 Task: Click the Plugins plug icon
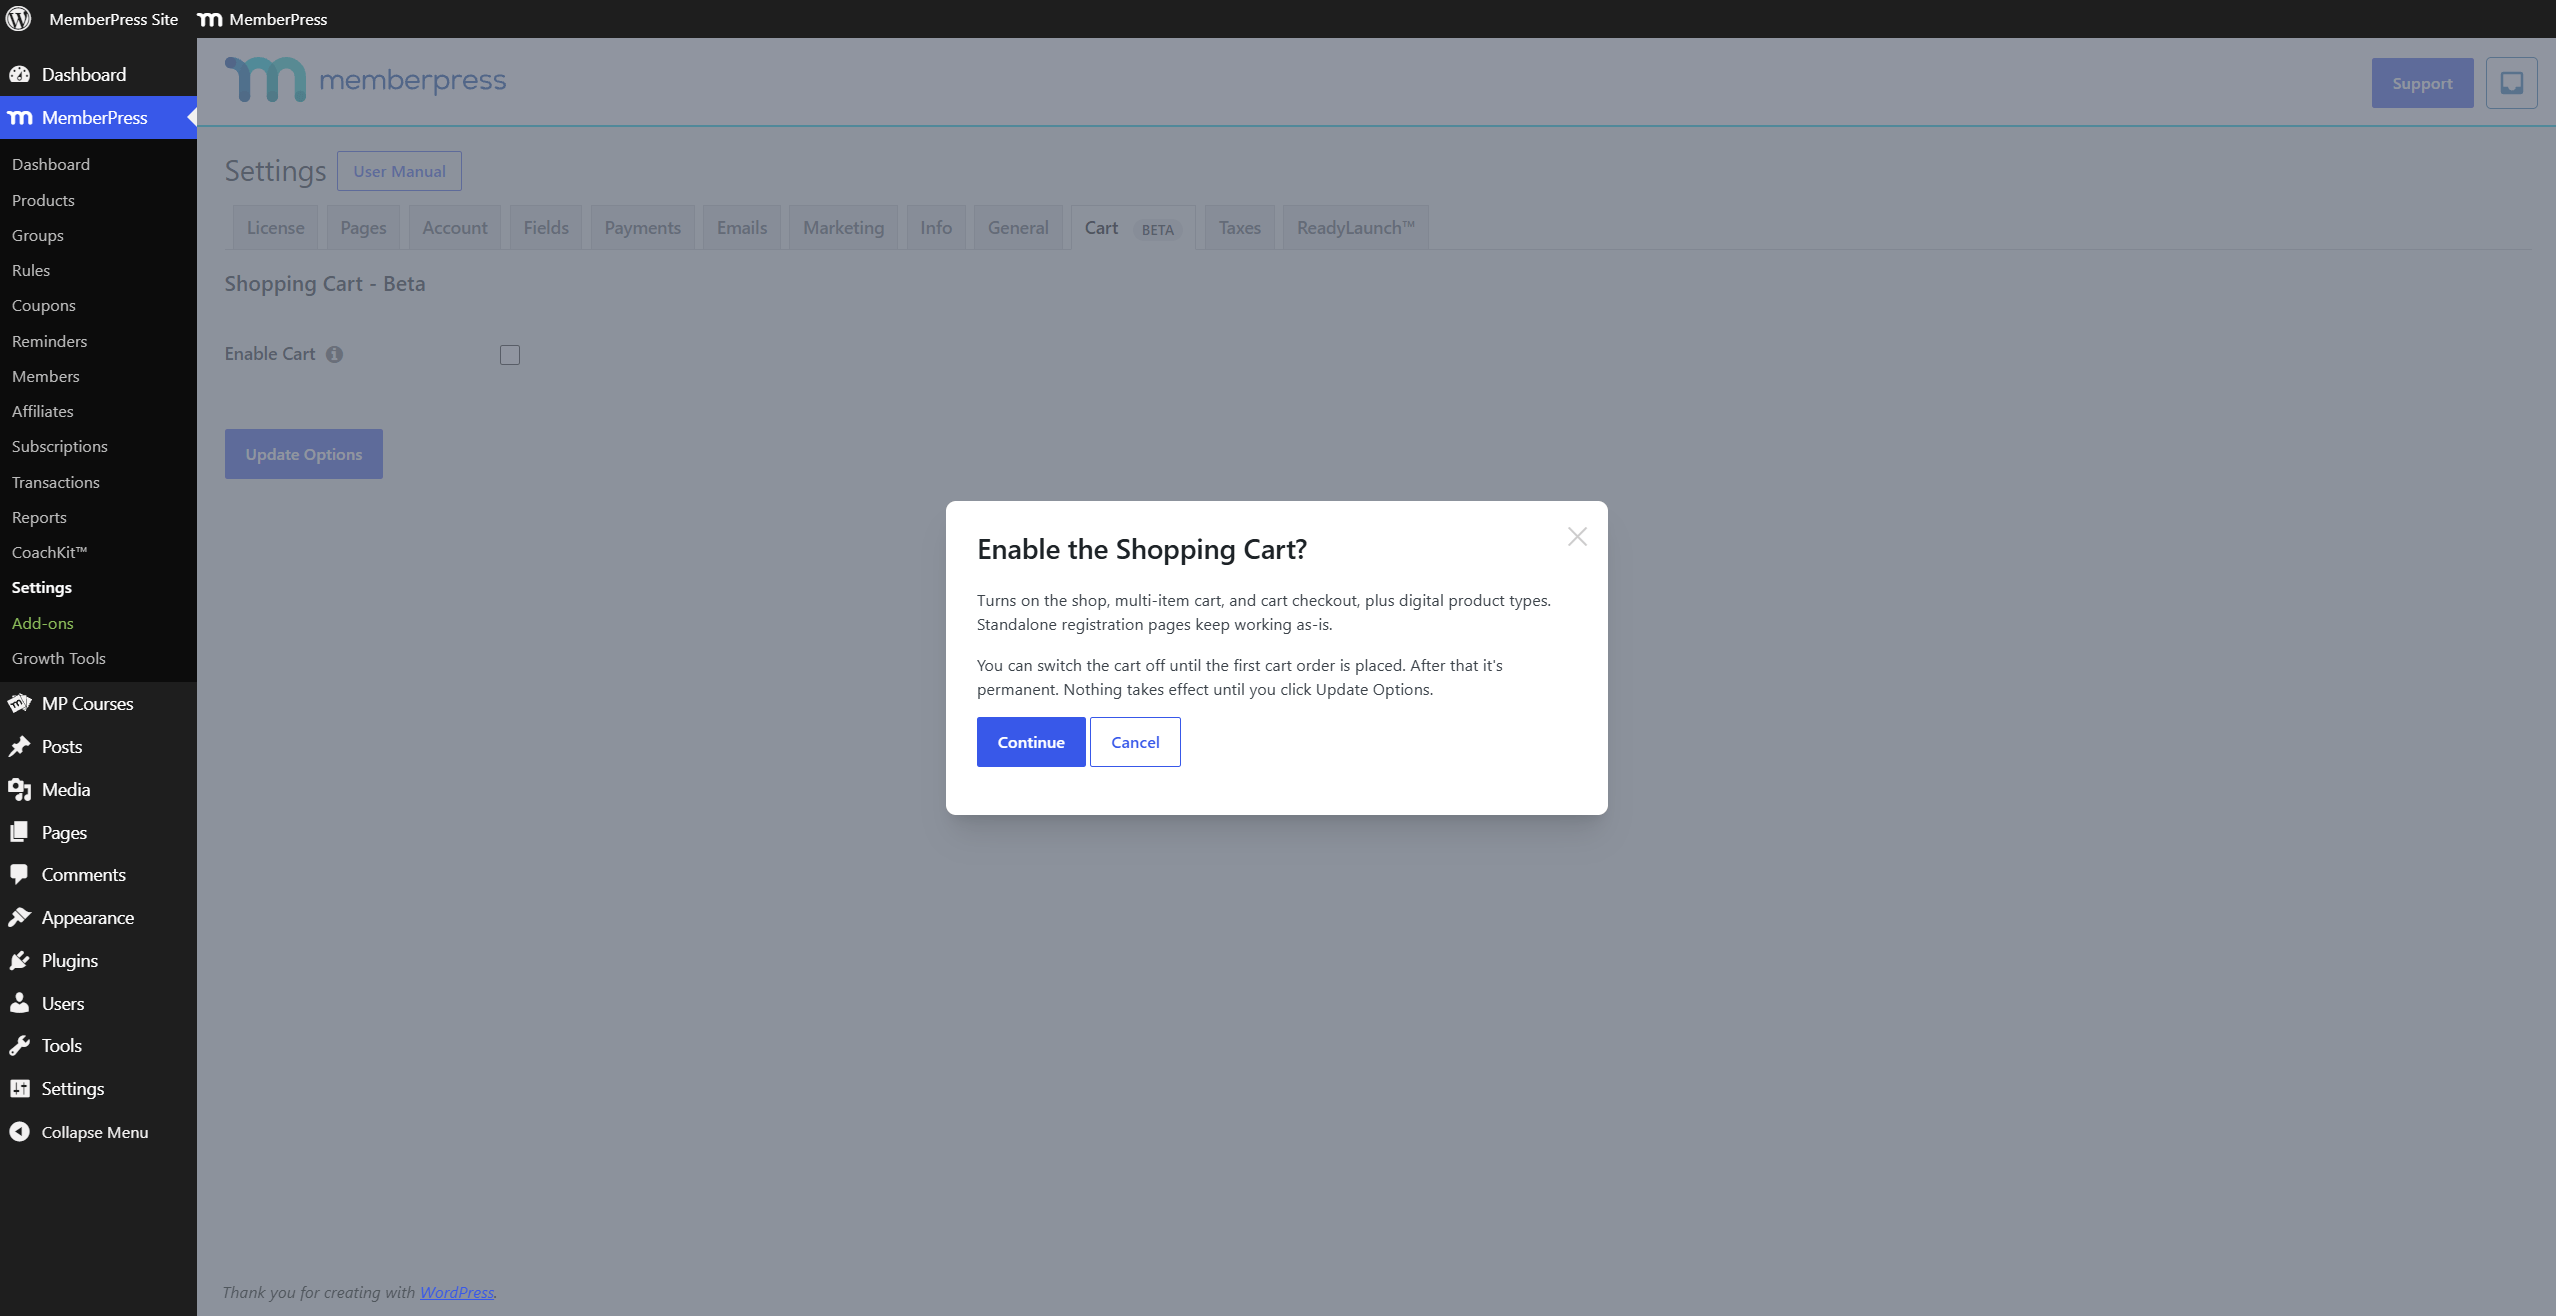click(x=19, y=960)
